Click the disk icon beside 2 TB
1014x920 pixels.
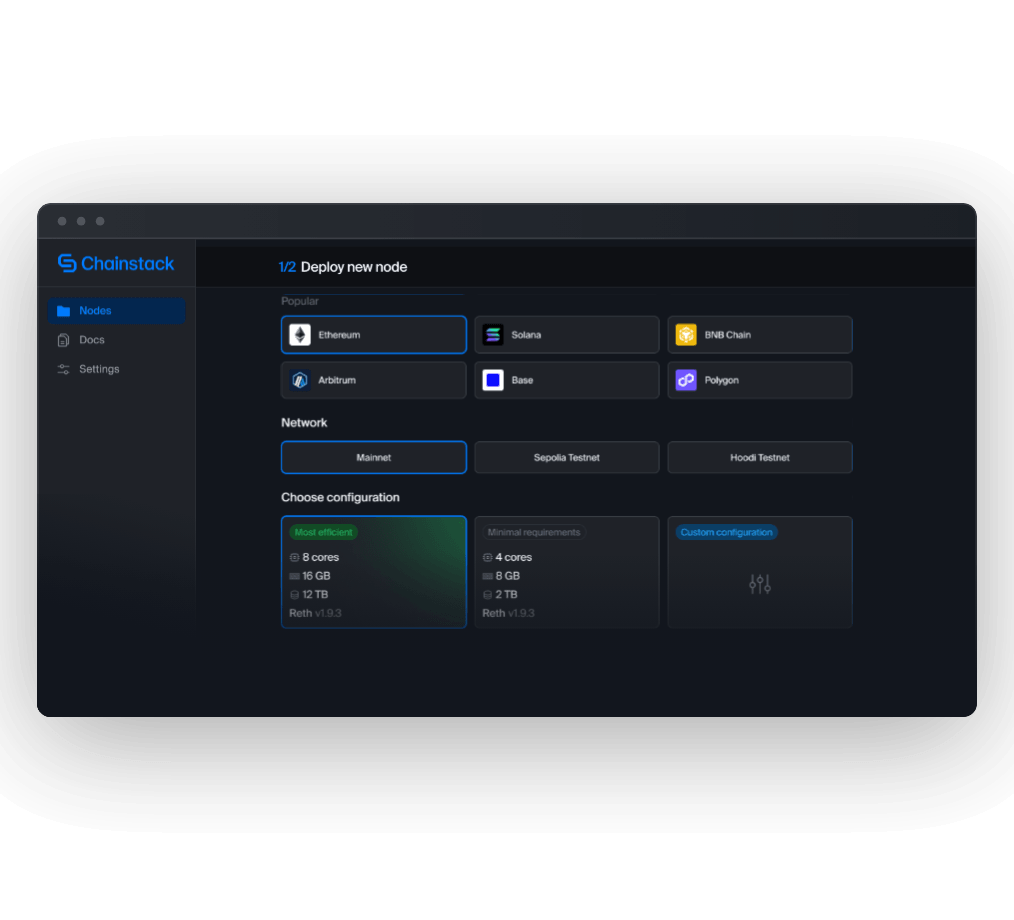(488, 595)
